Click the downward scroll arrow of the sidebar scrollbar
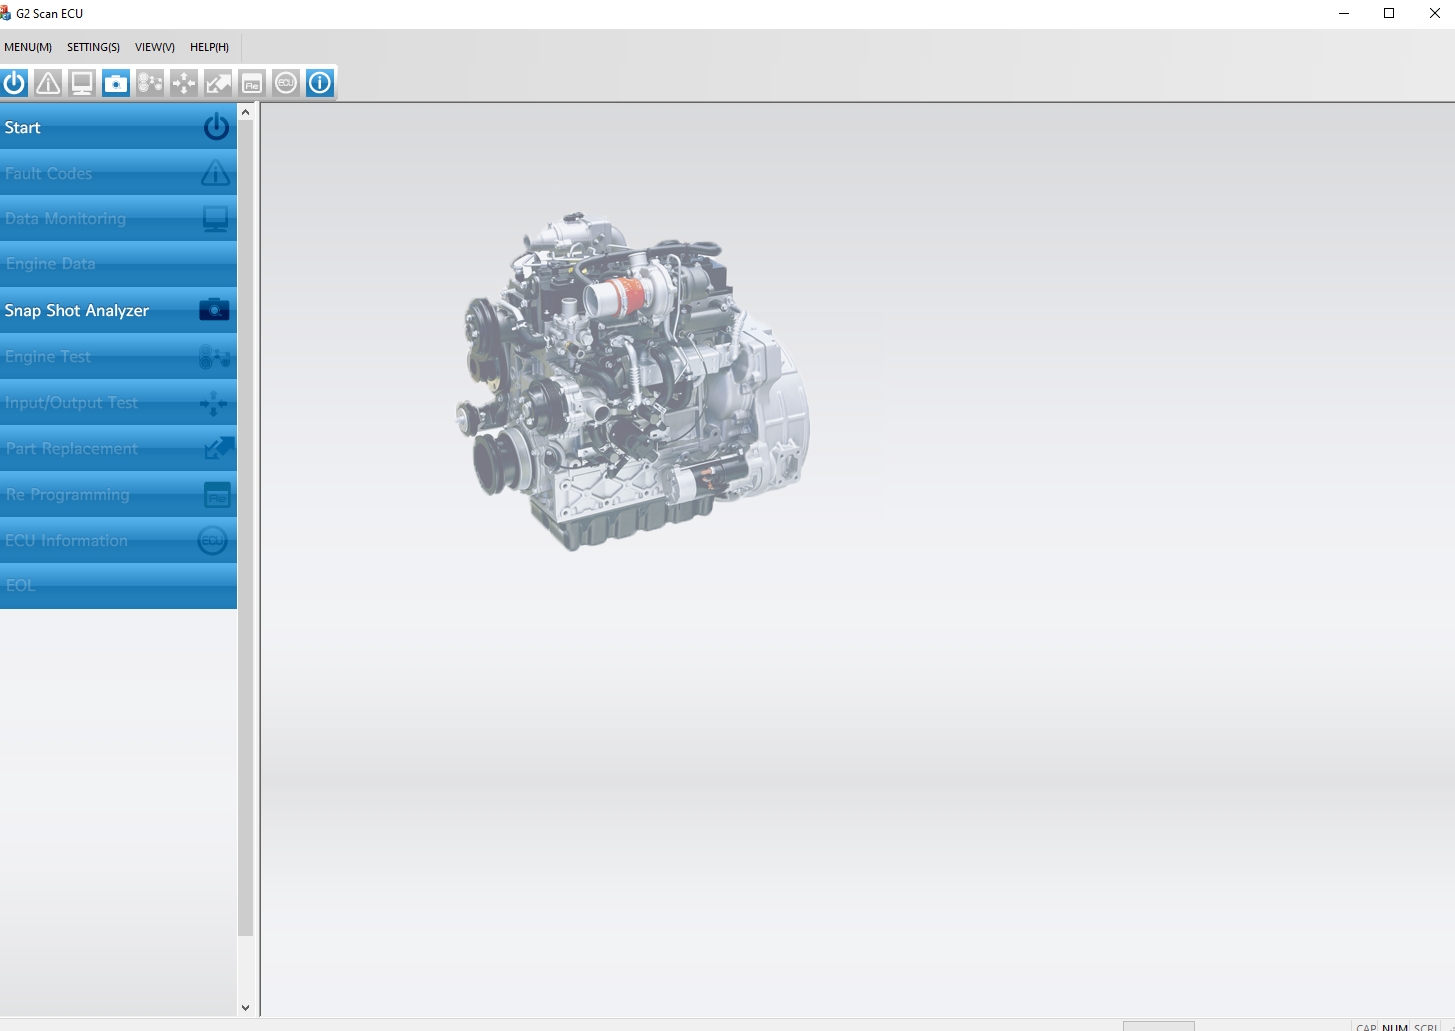Screen dimensions: 1455x1031 [245, 1007]
